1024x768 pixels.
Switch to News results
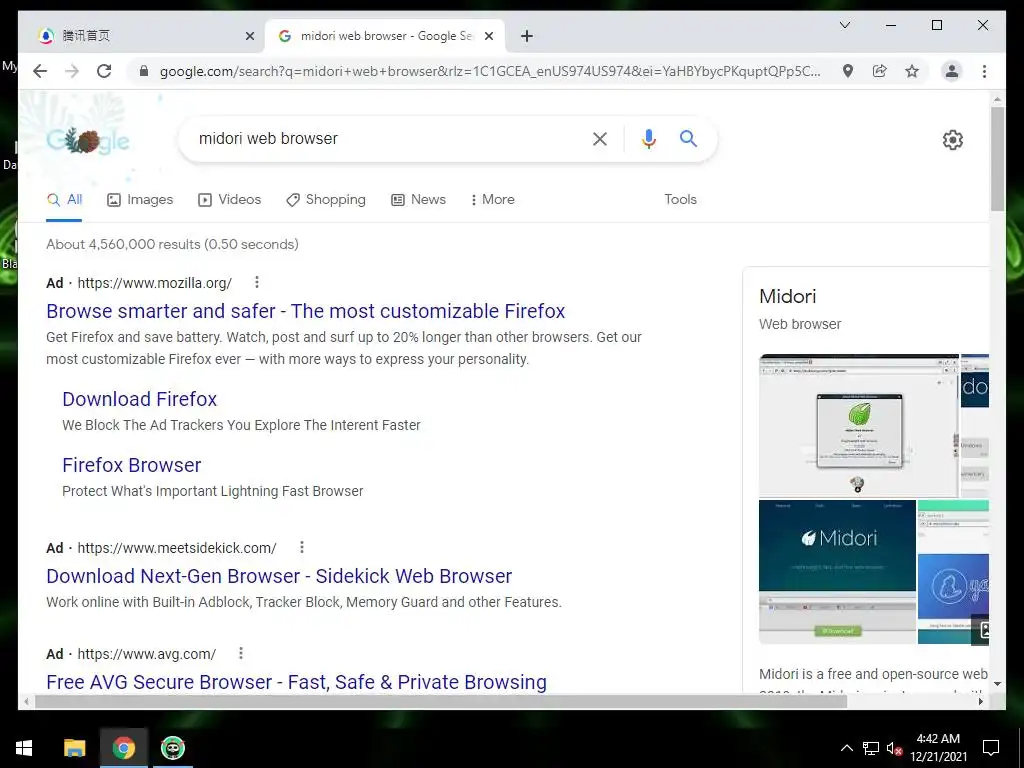(418, 199)
